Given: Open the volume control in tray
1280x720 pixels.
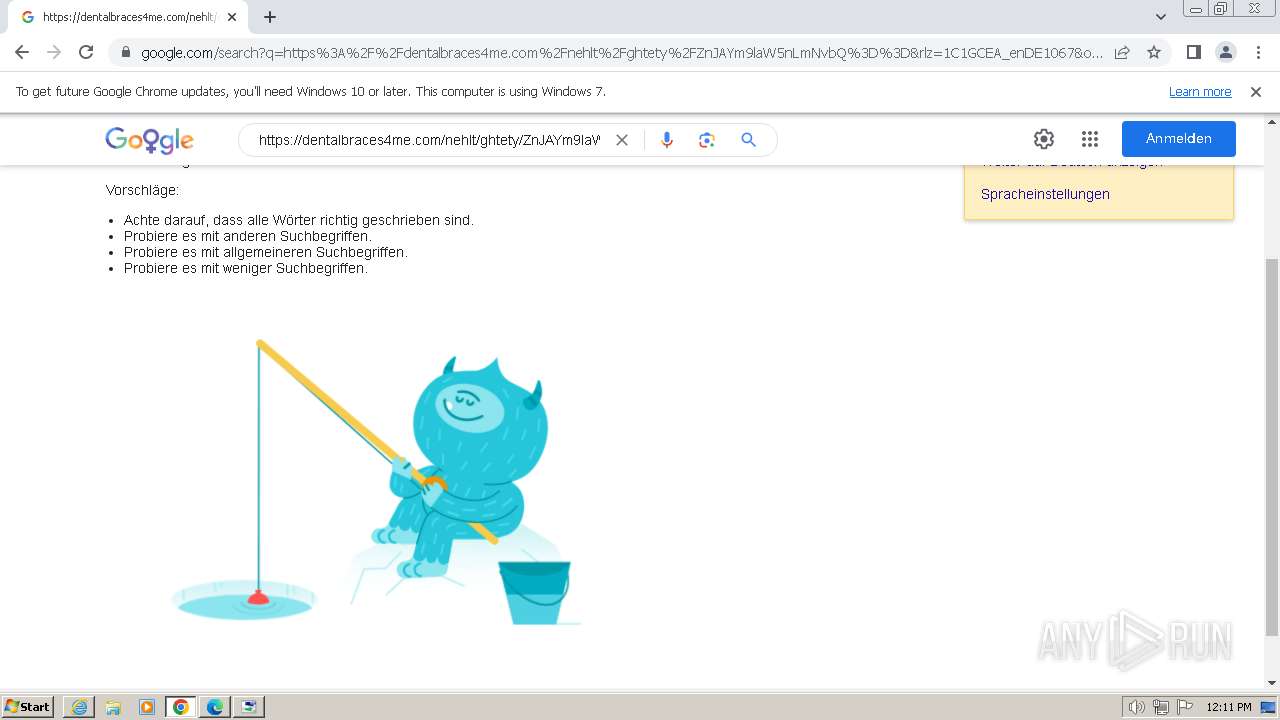Looking at the screenshot, I should pyautogui.click(x=1136, y=707).
